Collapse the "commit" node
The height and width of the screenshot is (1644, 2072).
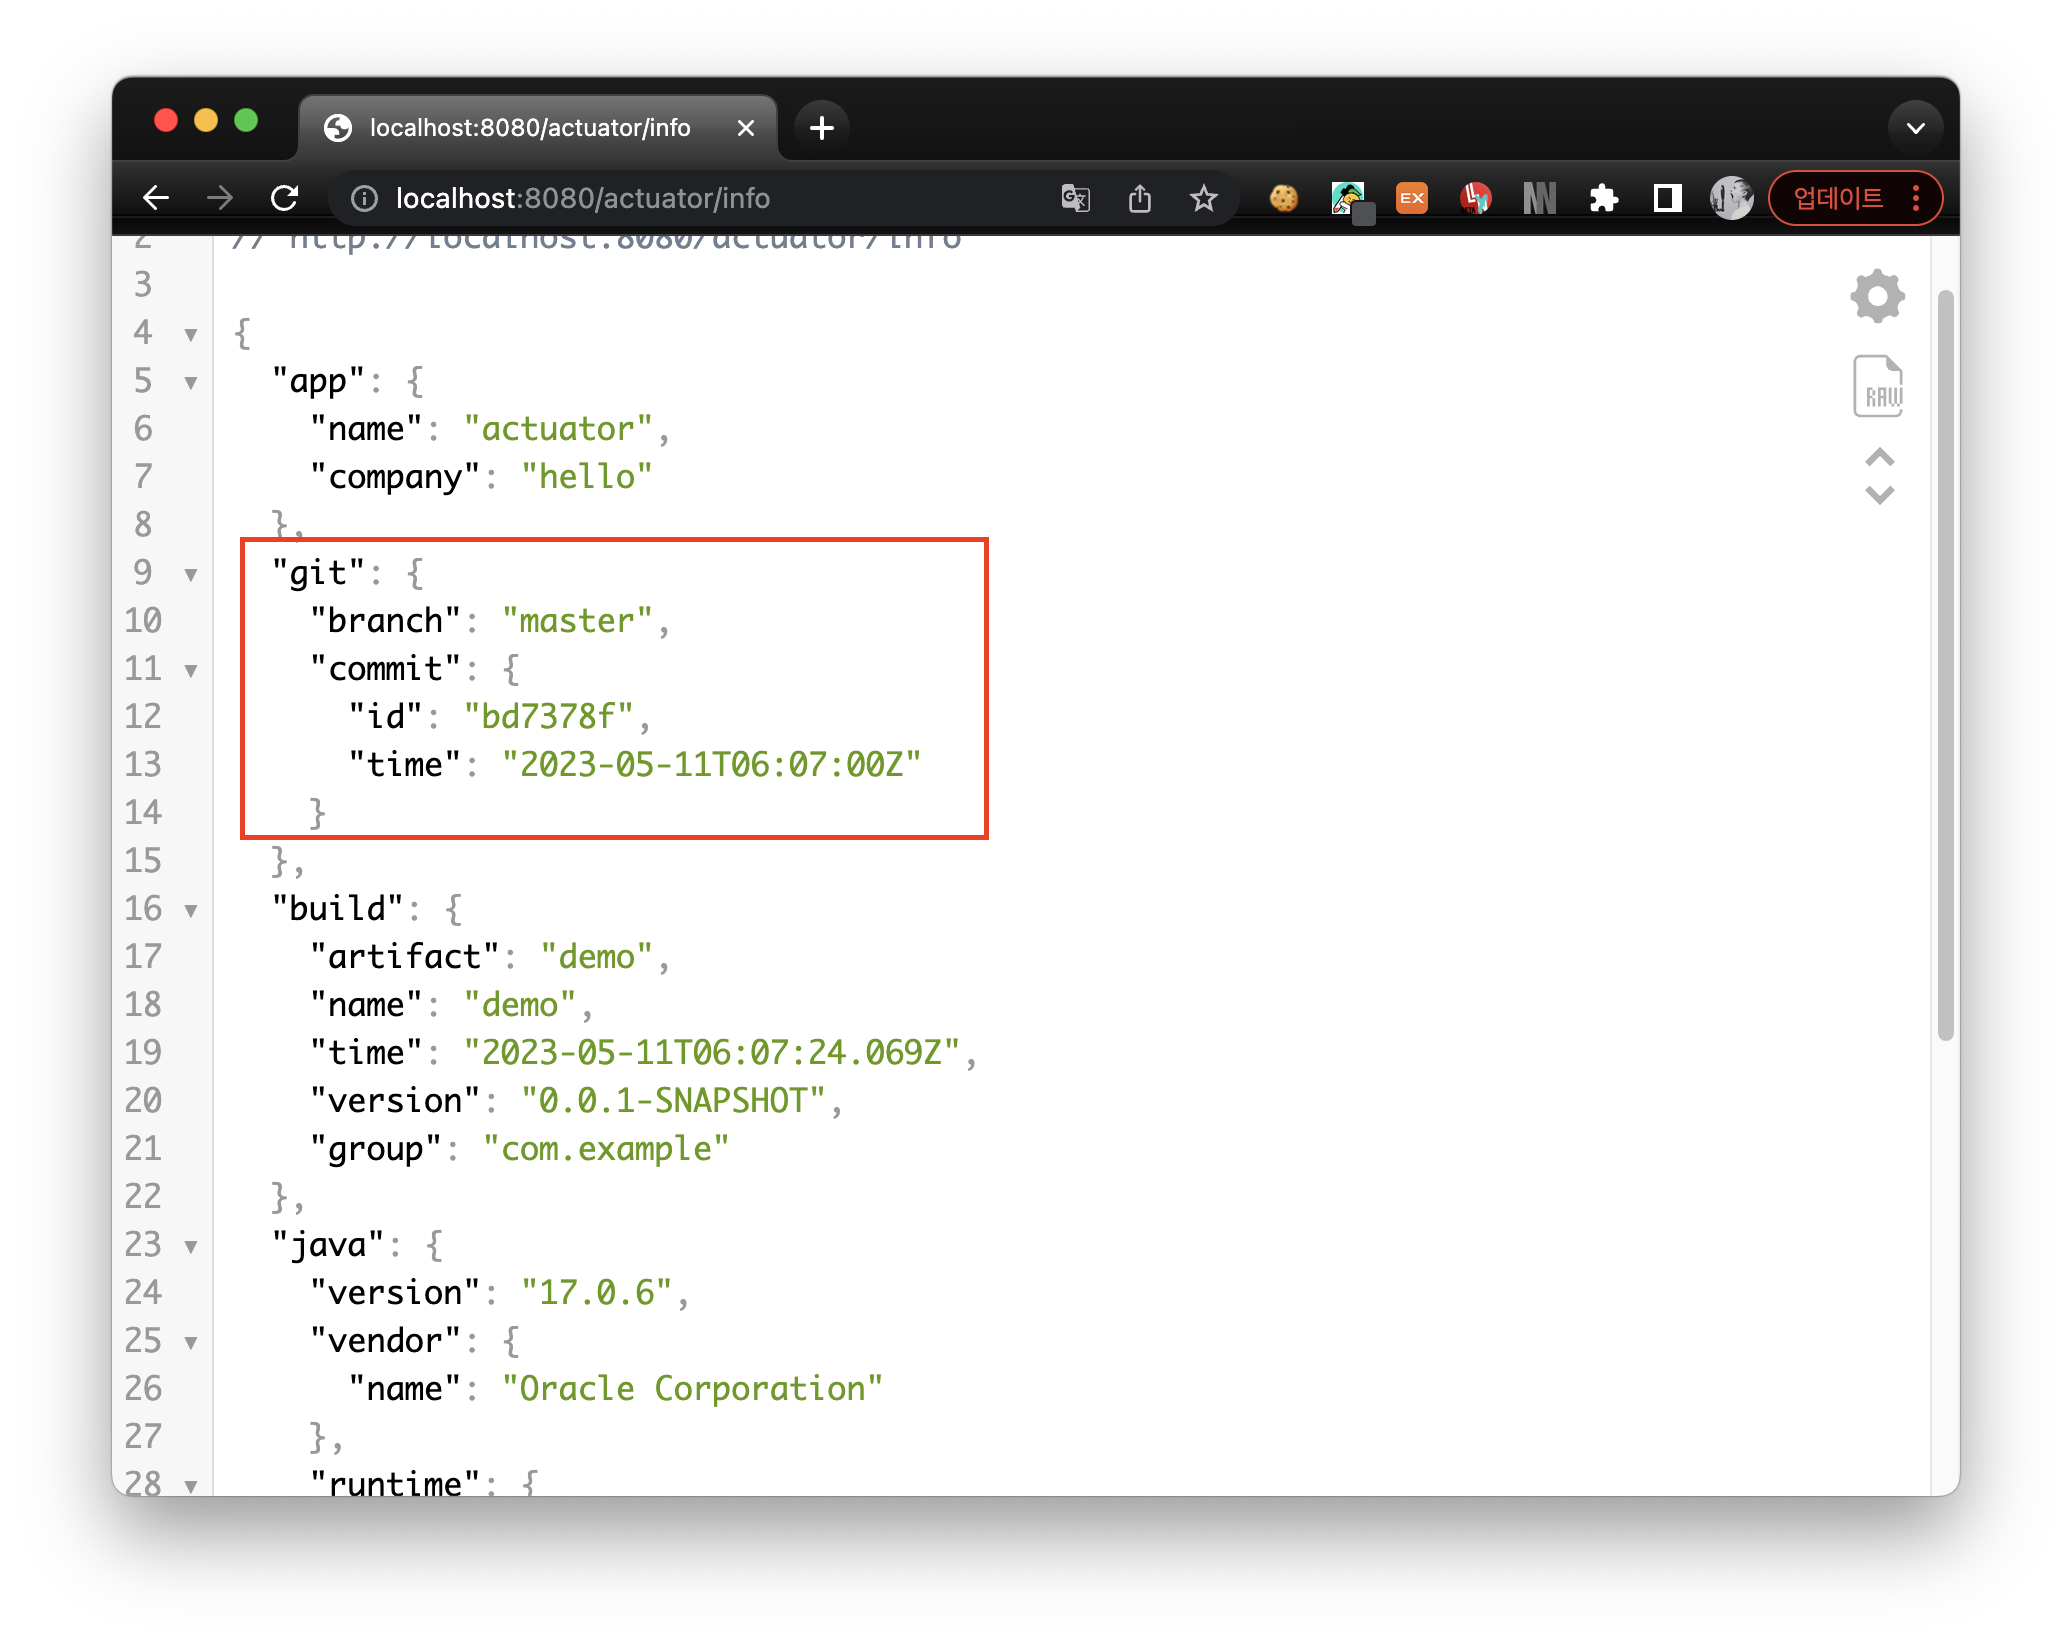190,670
